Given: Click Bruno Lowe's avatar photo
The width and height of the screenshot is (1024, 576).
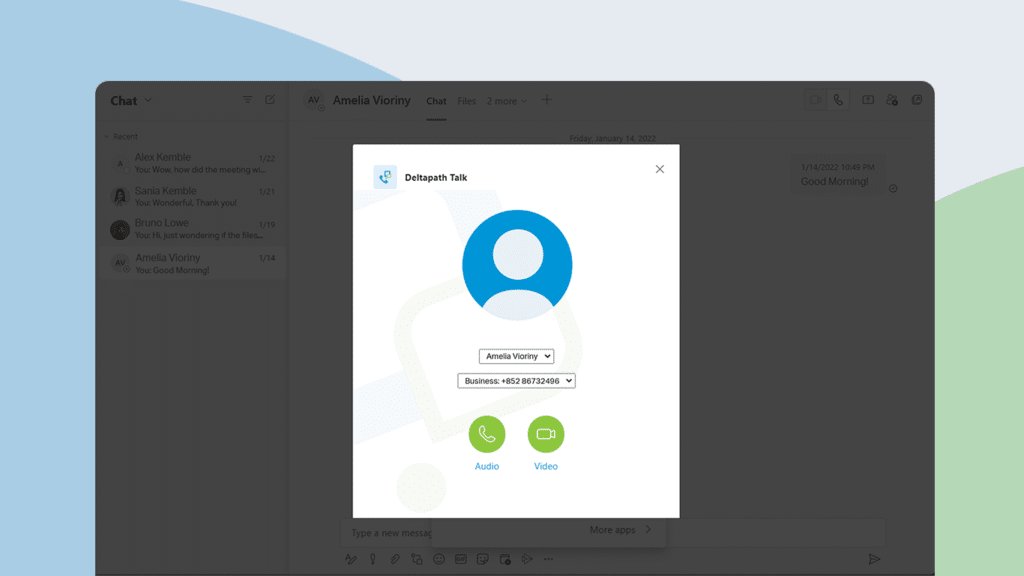Looking at the screenshot, I should tap(120, 229).
